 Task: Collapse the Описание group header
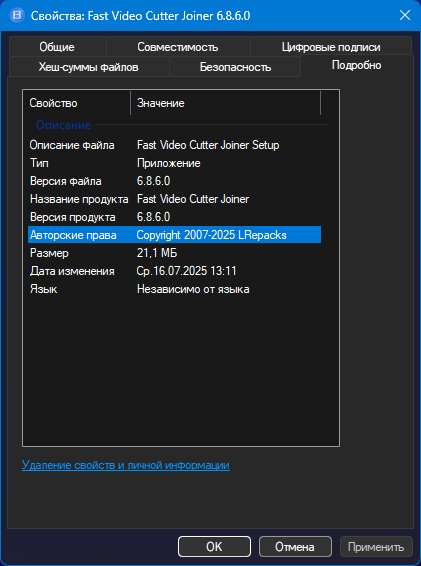click(x=64, y=125)
